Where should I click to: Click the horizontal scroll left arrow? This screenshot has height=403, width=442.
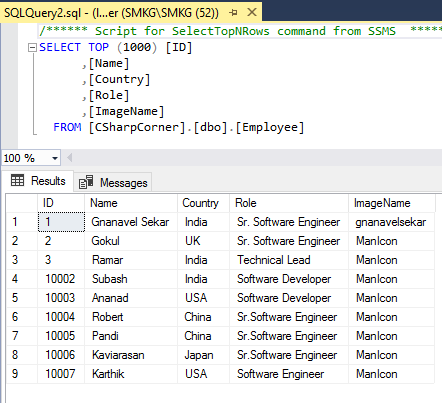coord(70,158)
